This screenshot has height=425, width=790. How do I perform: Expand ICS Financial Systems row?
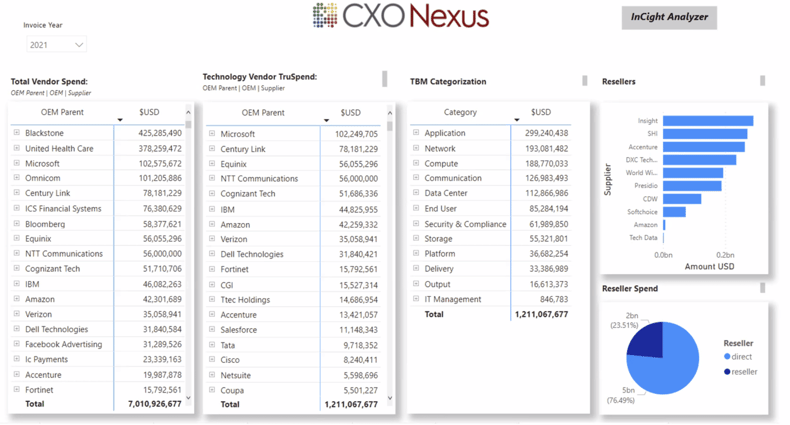pos(17,208)
